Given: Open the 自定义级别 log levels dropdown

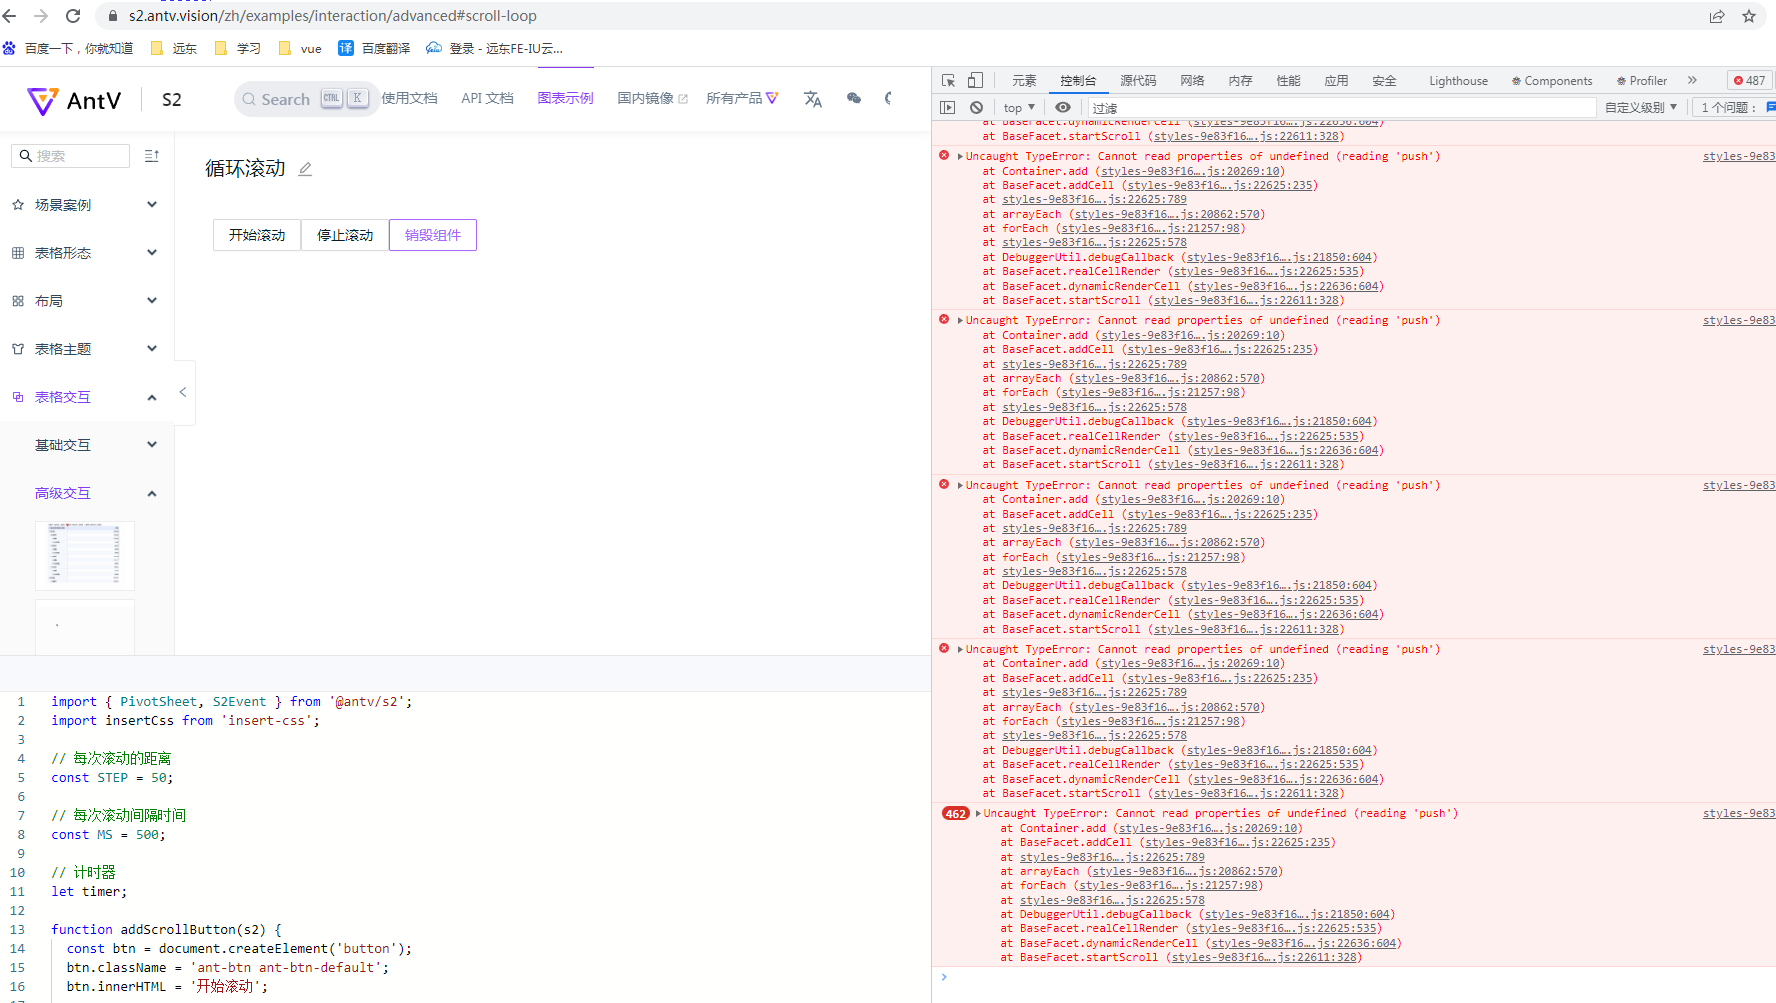Looking at the screenshot, I should pos(1640,107).
